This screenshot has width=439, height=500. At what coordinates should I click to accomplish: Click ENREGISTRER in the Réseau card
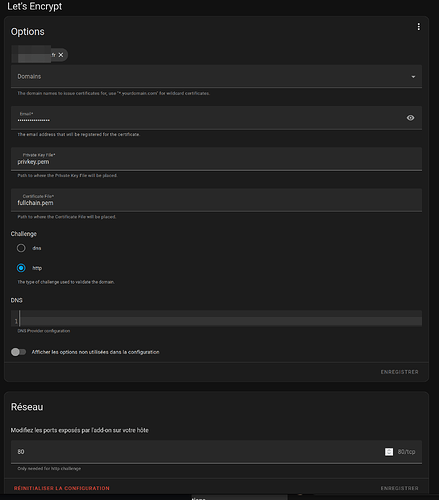pyautogui.click(x=399, y=488)
